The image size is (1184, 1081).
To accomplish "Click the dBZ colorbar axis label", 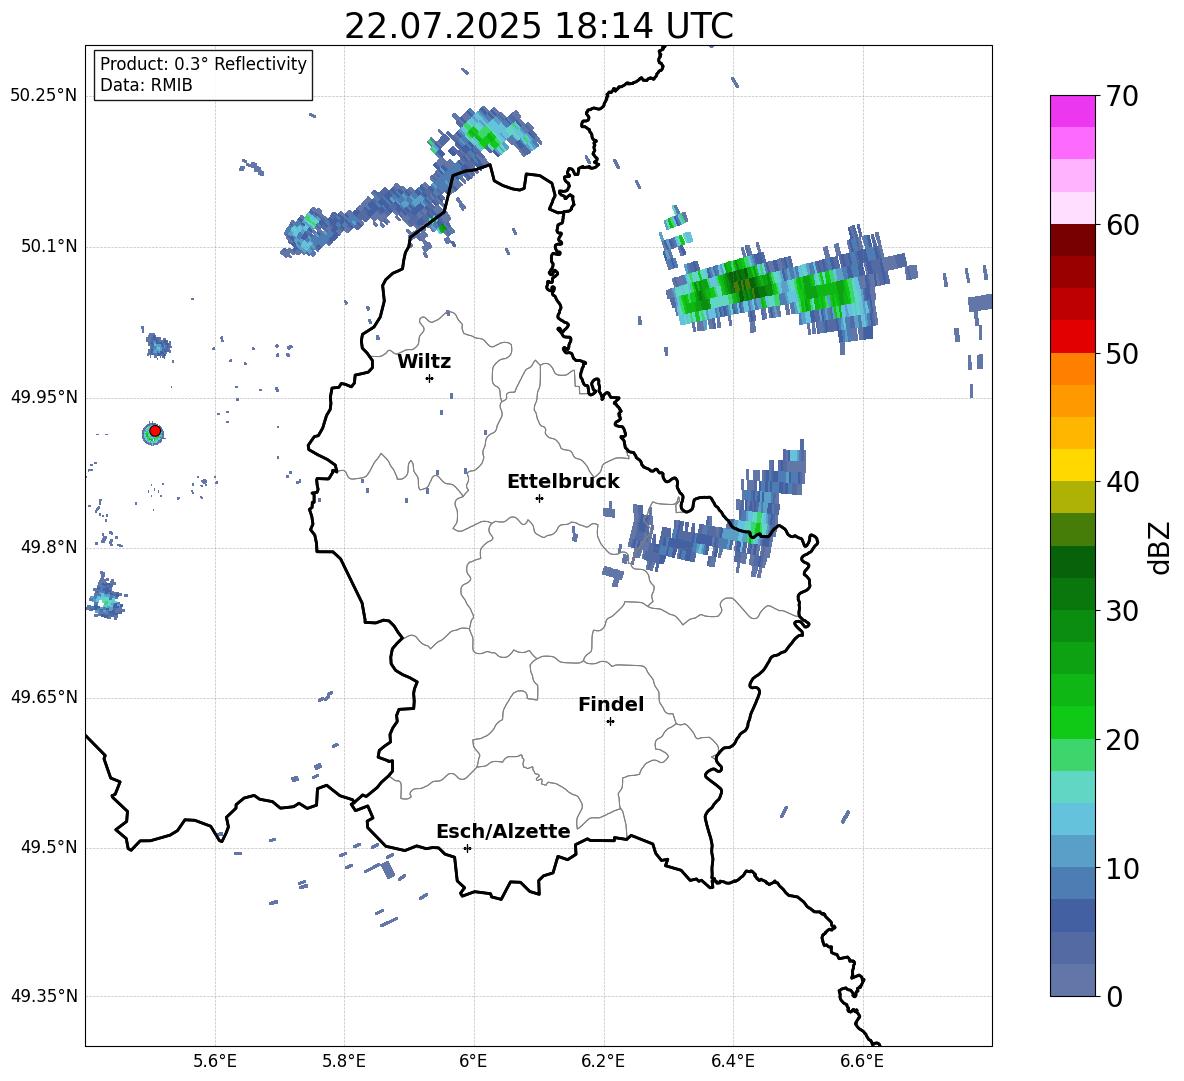I will tap(1160, 547).
